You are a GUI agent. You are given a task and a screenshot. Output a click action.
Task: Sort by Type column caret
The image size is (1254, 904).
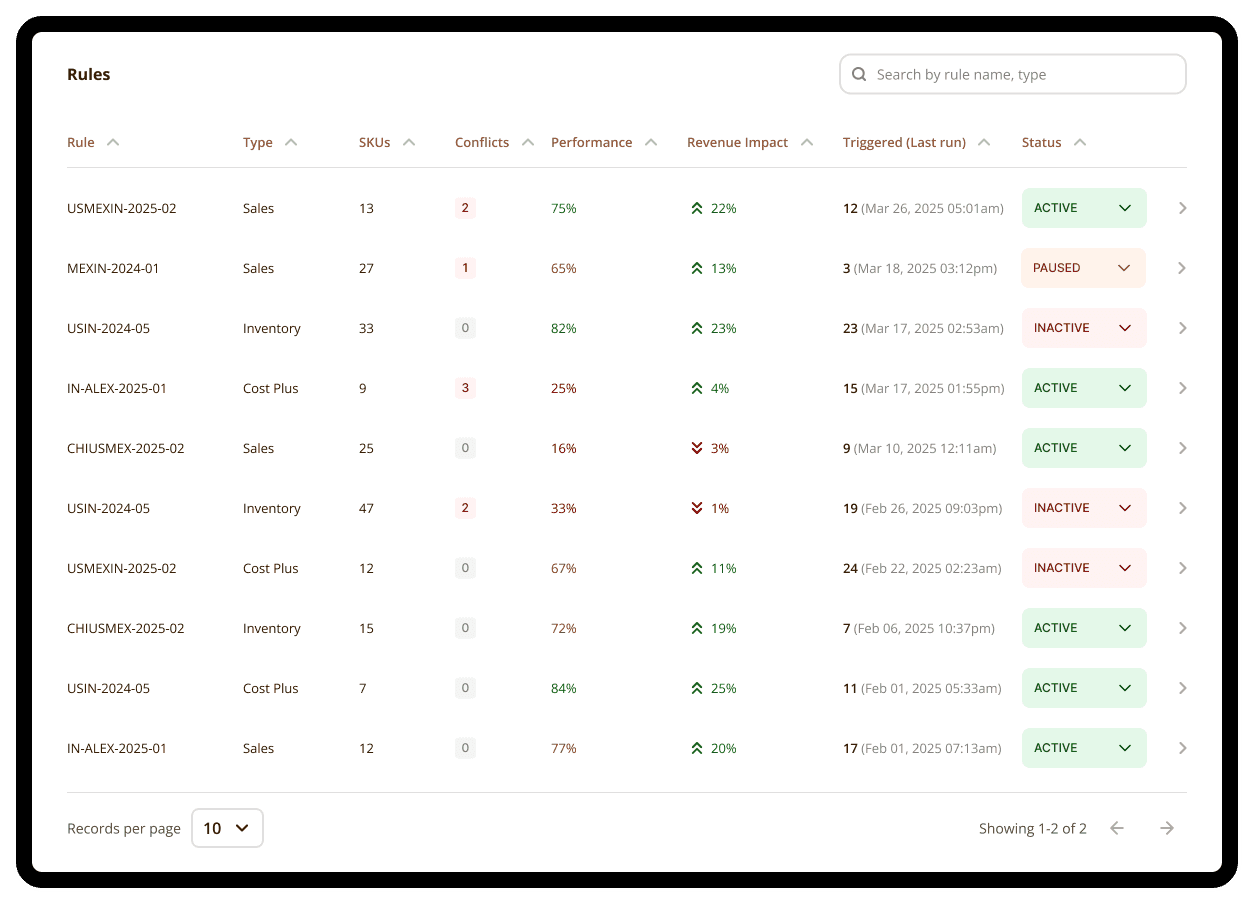[291, 142]
